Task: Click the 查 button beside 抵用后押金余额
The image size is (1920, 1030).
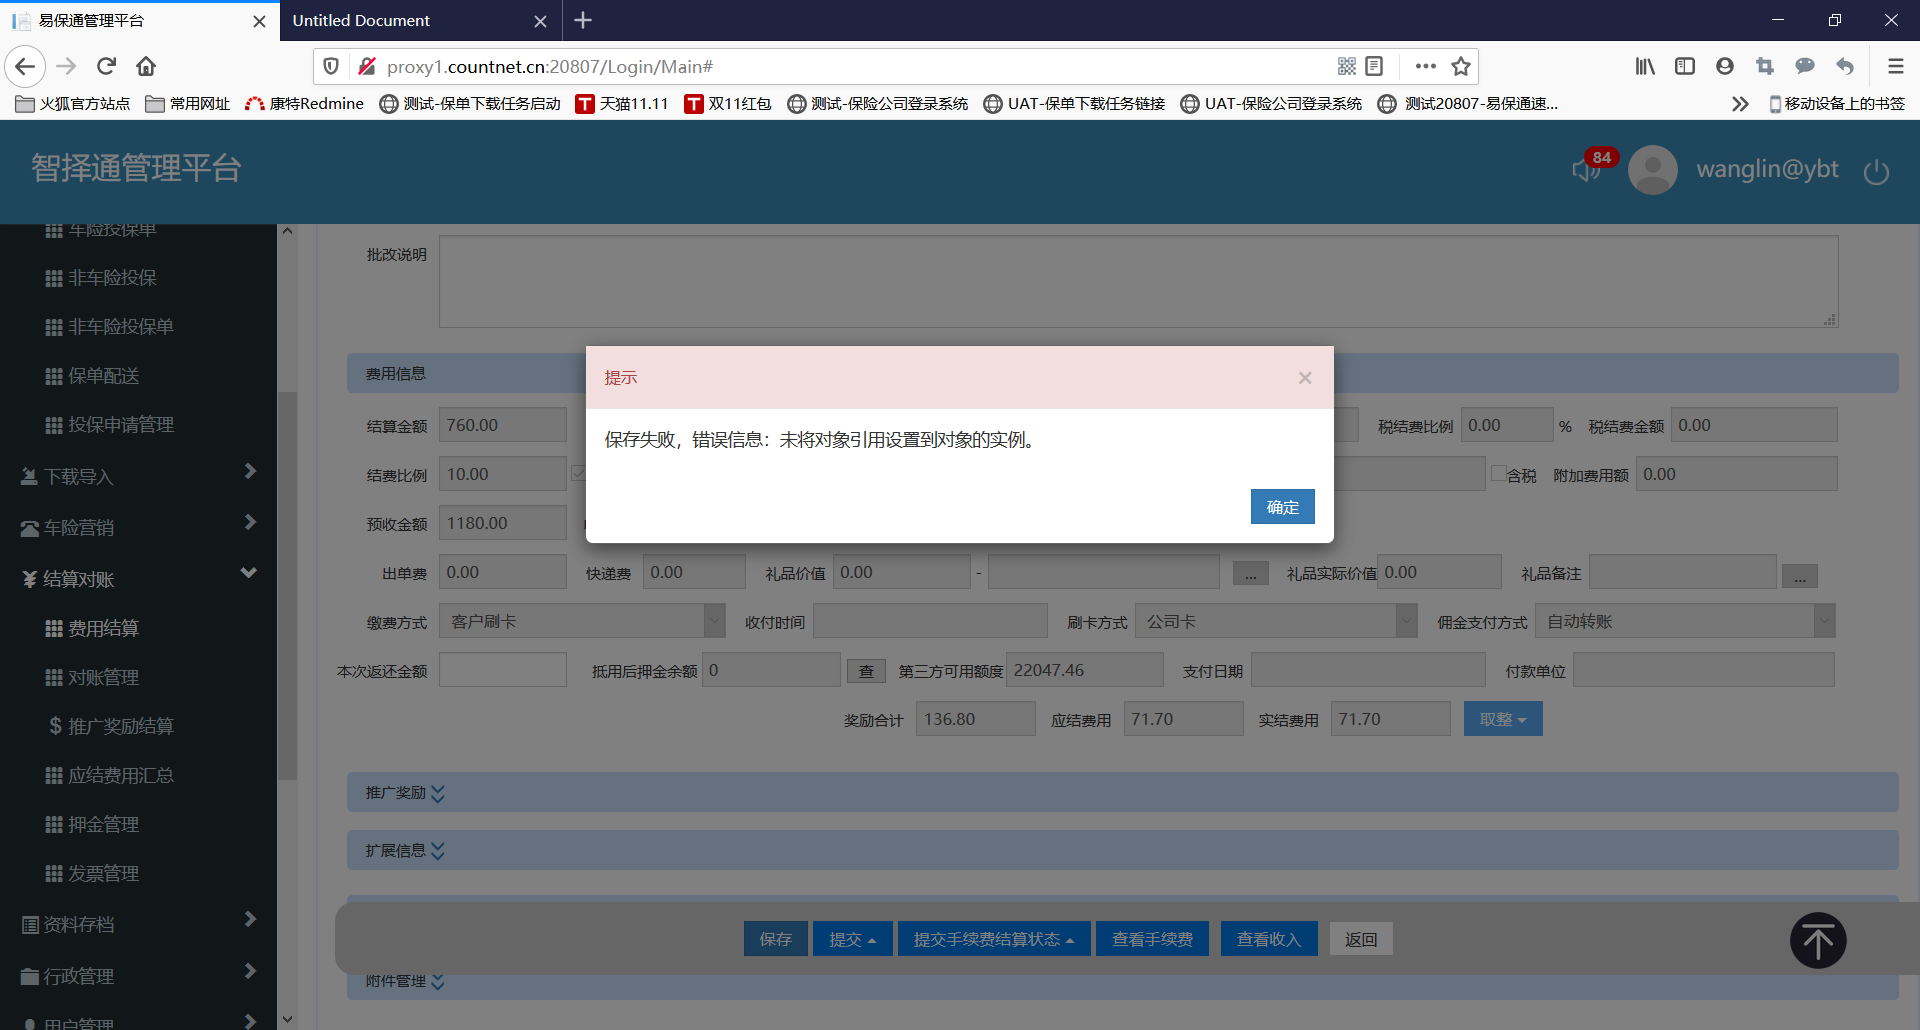Action: (x=866, y=671)
